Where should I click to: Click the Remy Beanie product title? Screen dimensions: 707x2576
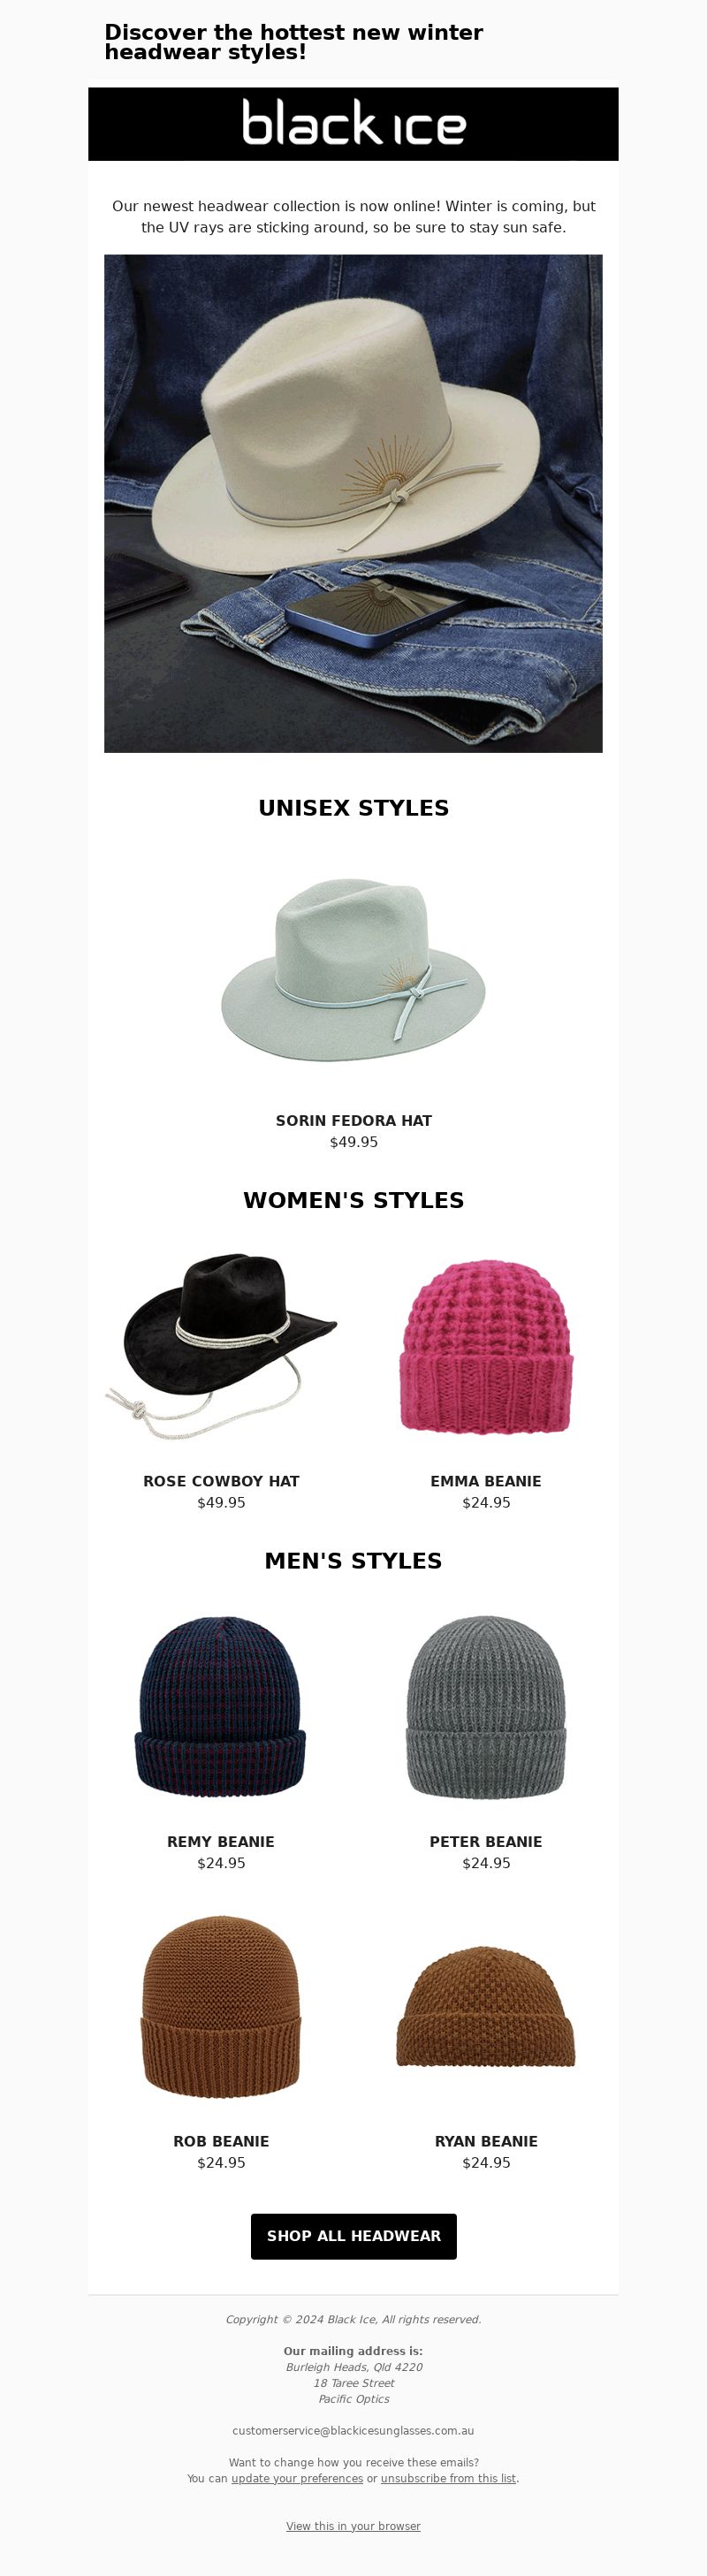point(221,1841)
